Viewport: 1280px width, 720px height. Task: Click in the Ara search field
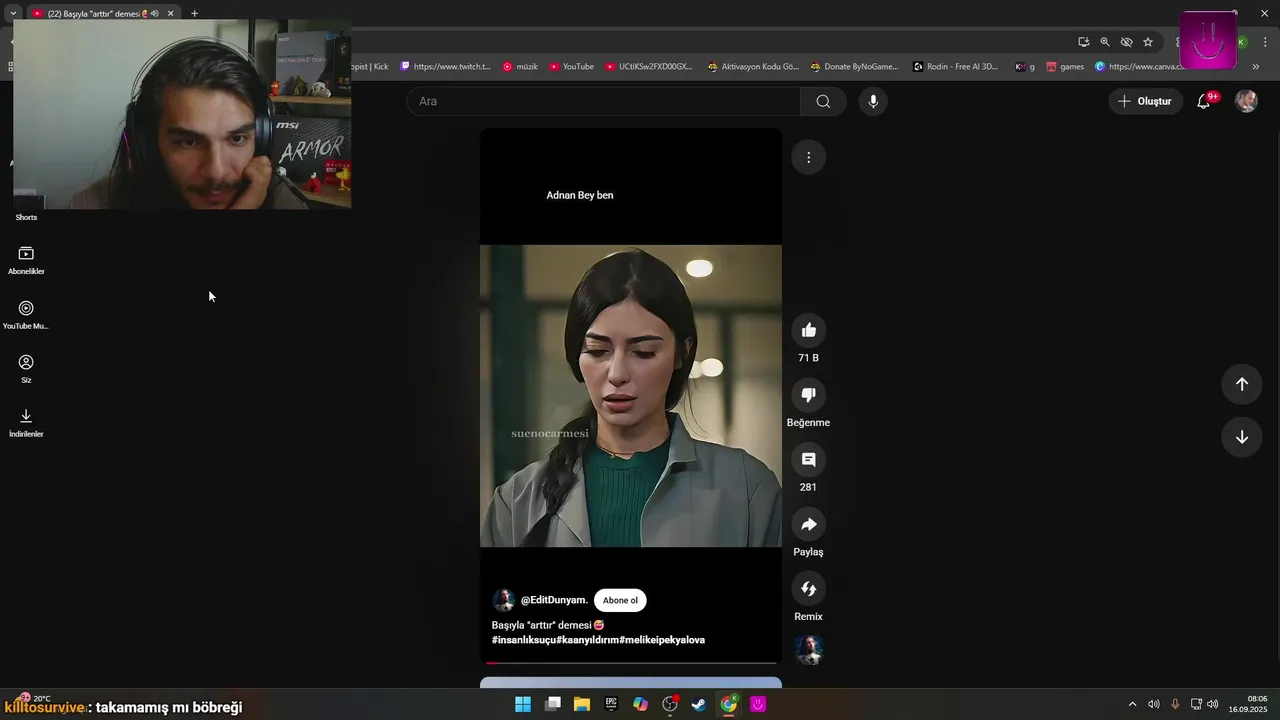tap(604, 101)
